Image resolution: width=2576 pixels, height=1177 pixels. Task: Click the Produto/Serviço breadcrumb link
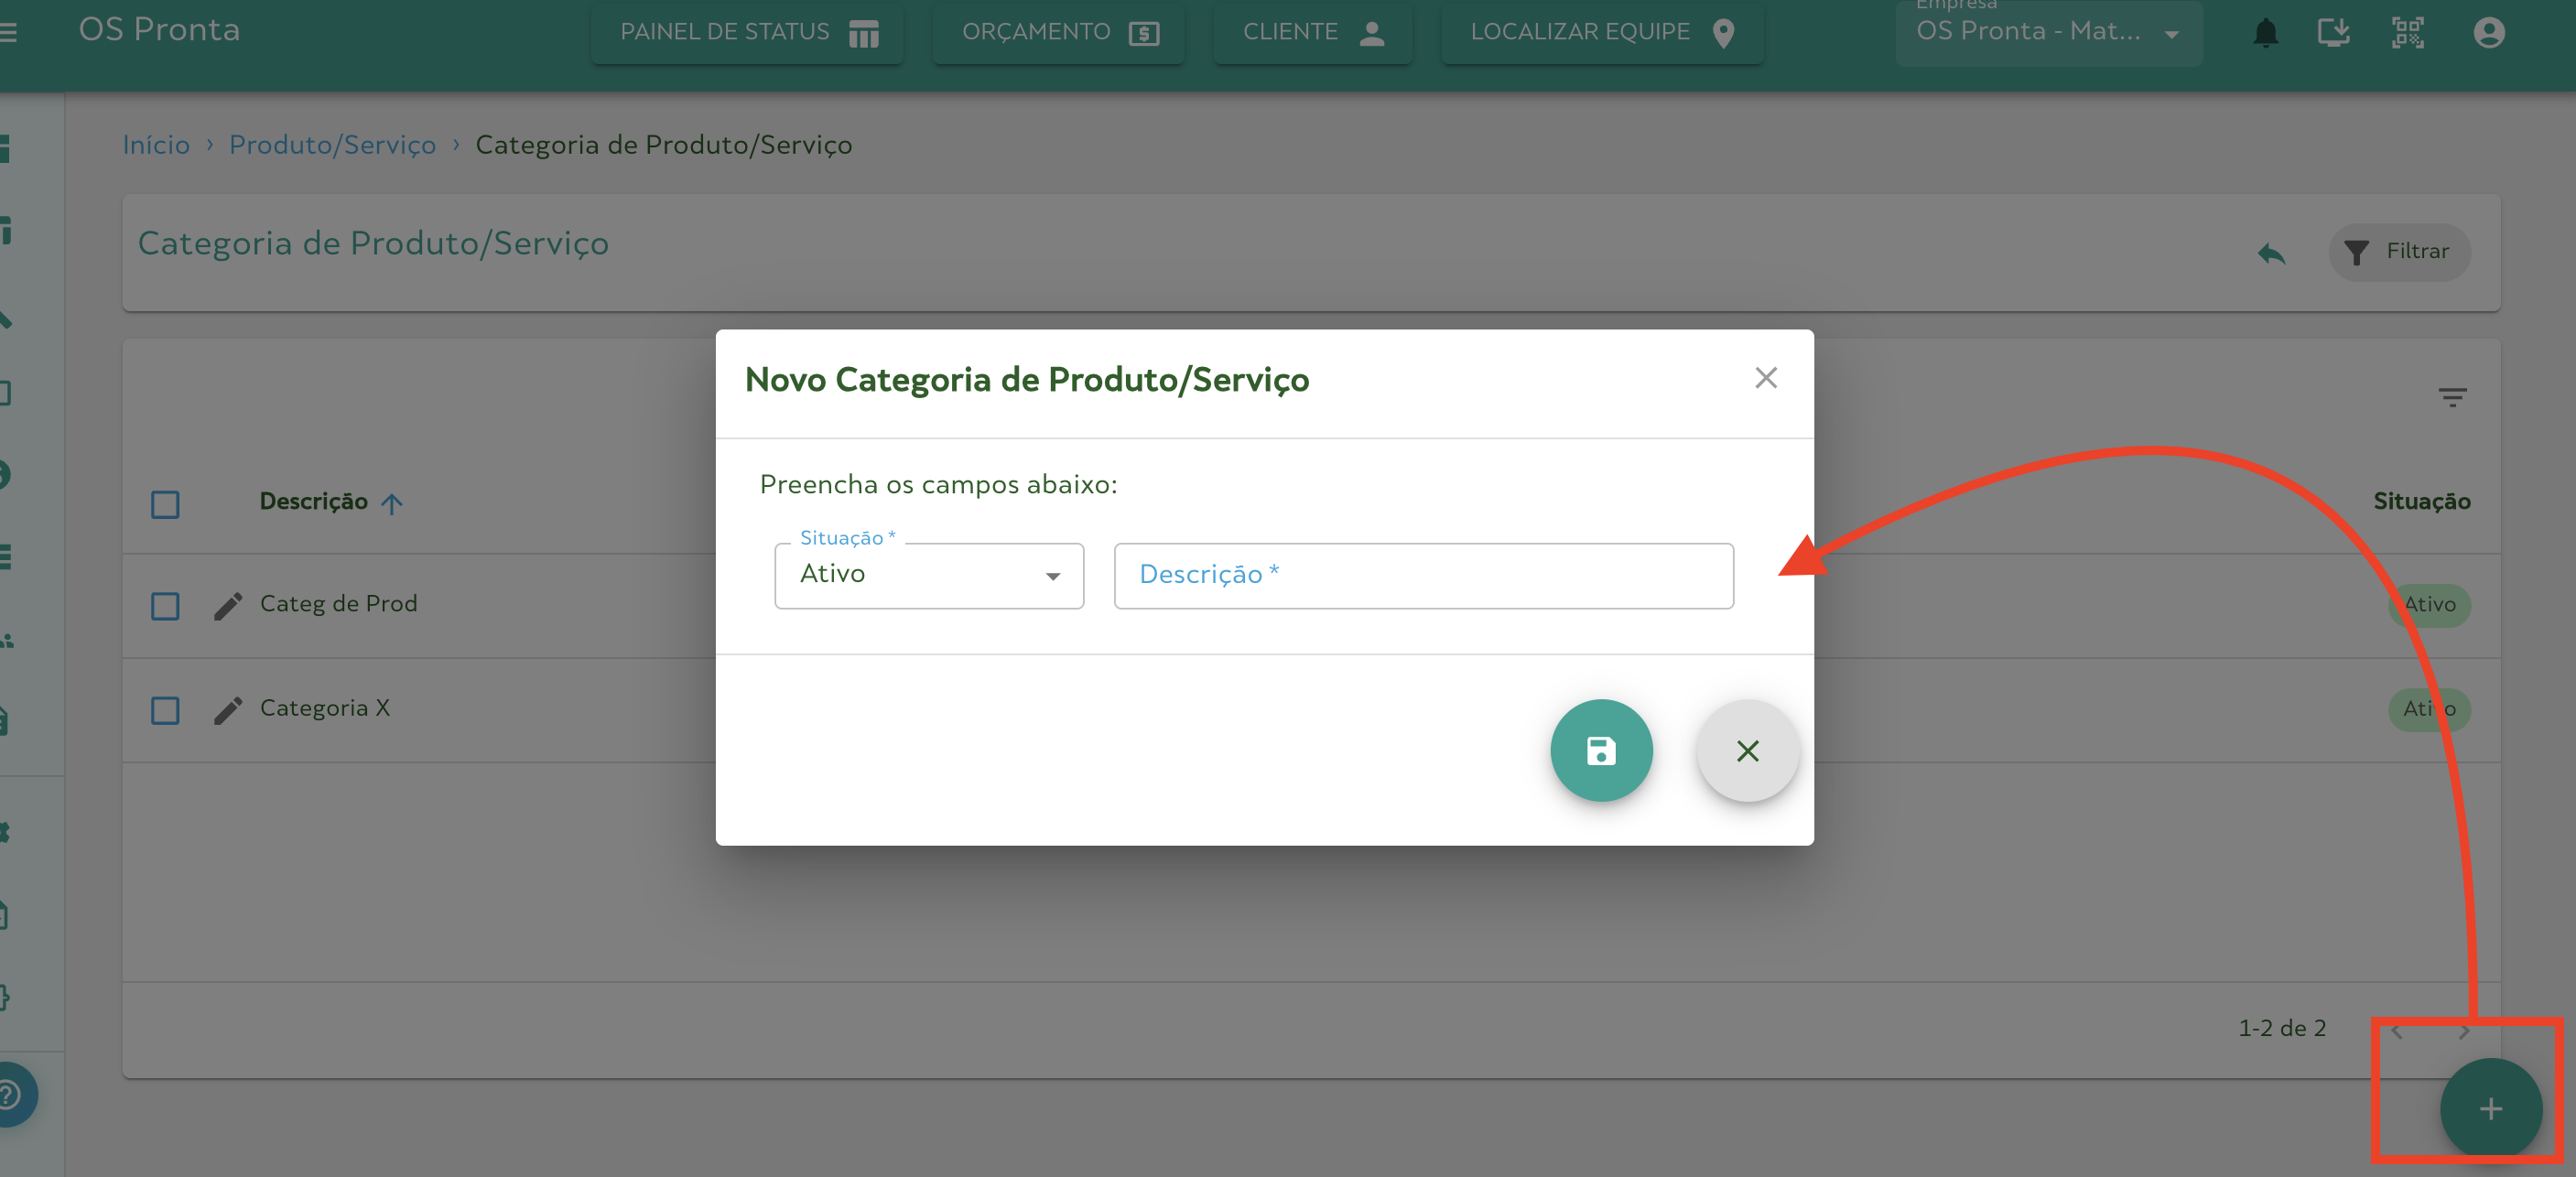(332, 145)
